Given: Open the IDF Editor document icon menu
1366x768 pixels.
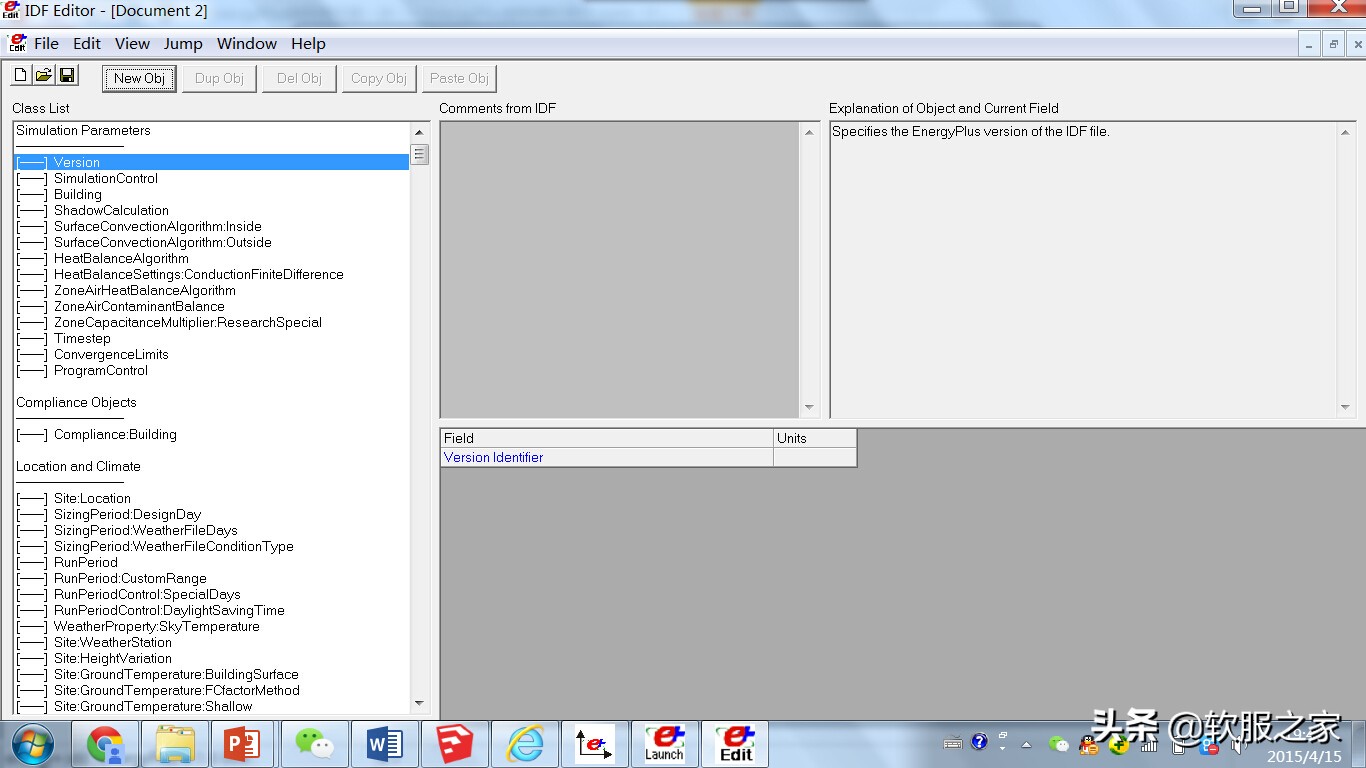Looking at the screenshot, I should (x=17, y=44).
